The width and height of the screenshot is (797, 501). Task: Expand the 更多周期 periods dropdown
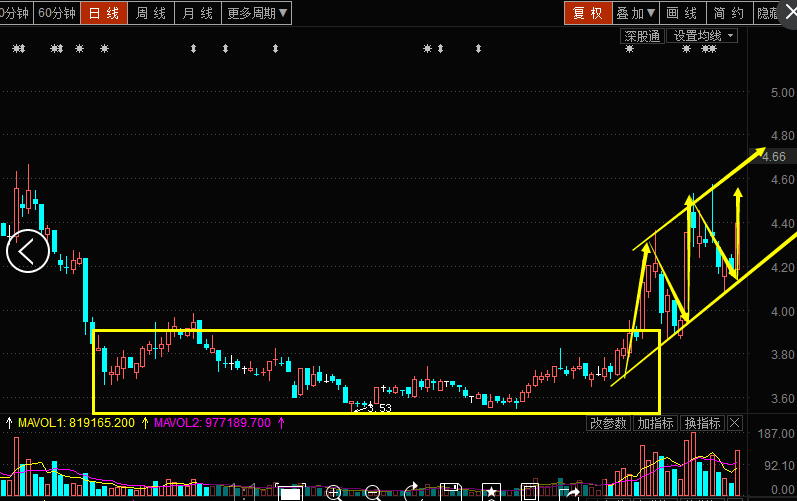pos(257,13)
